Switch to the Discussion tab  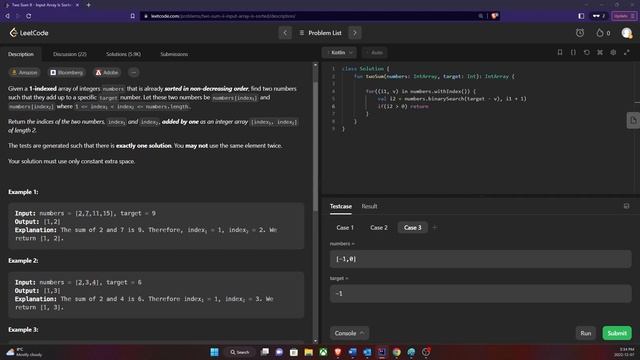pos(69,54)
